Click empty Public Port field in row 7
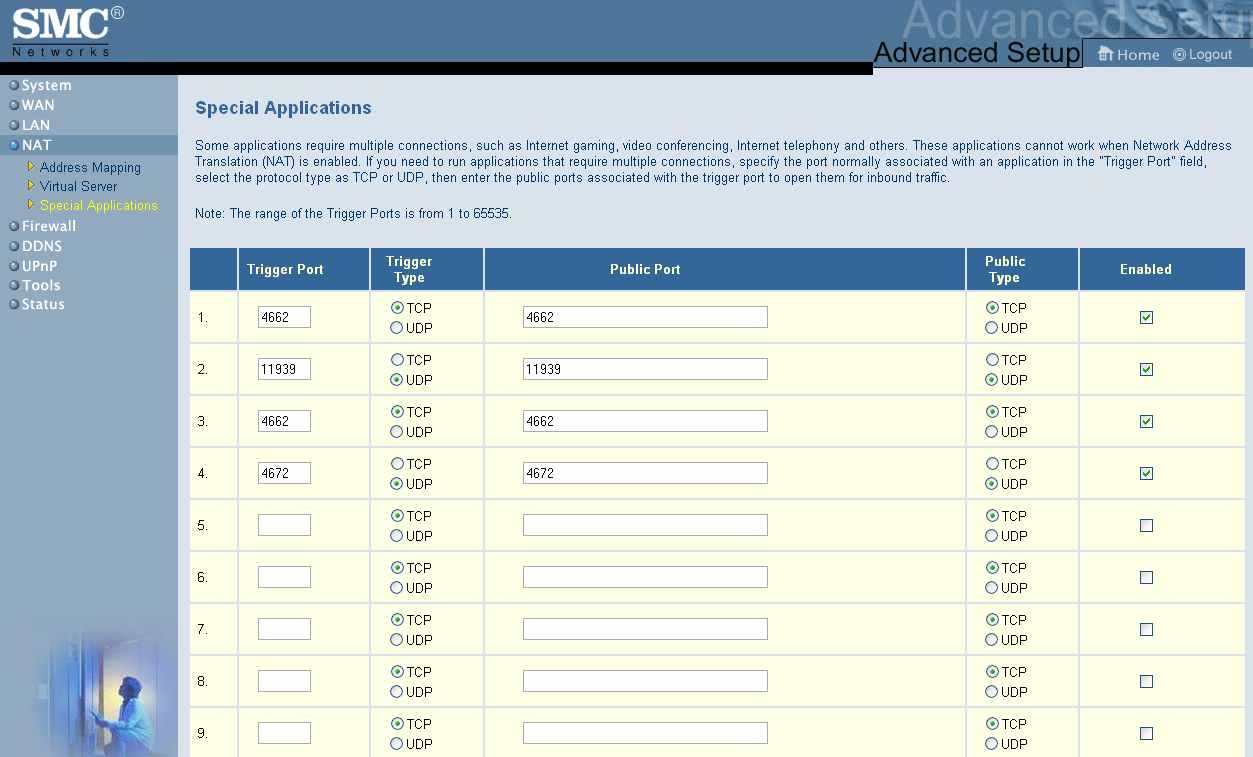 [x=645, y=629]
